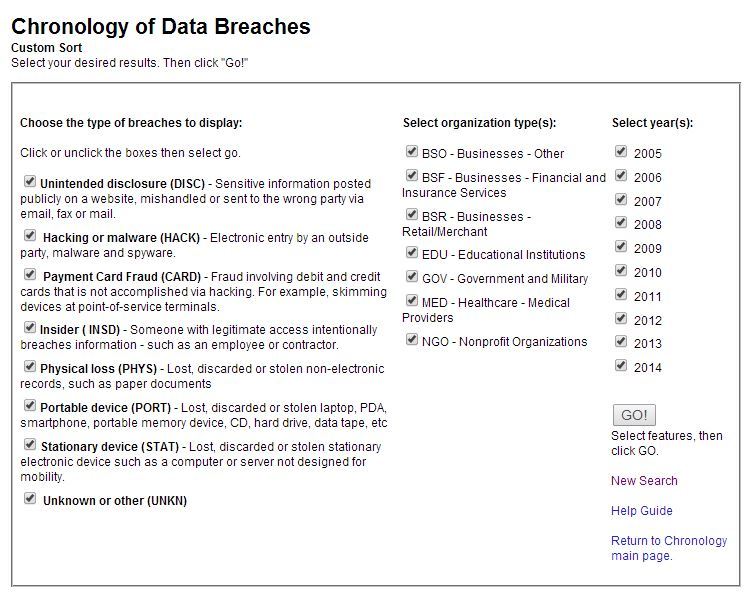Uncheck the year 2005 checkbox
Viewport: 749px width, 596px height.
point(621,152)
